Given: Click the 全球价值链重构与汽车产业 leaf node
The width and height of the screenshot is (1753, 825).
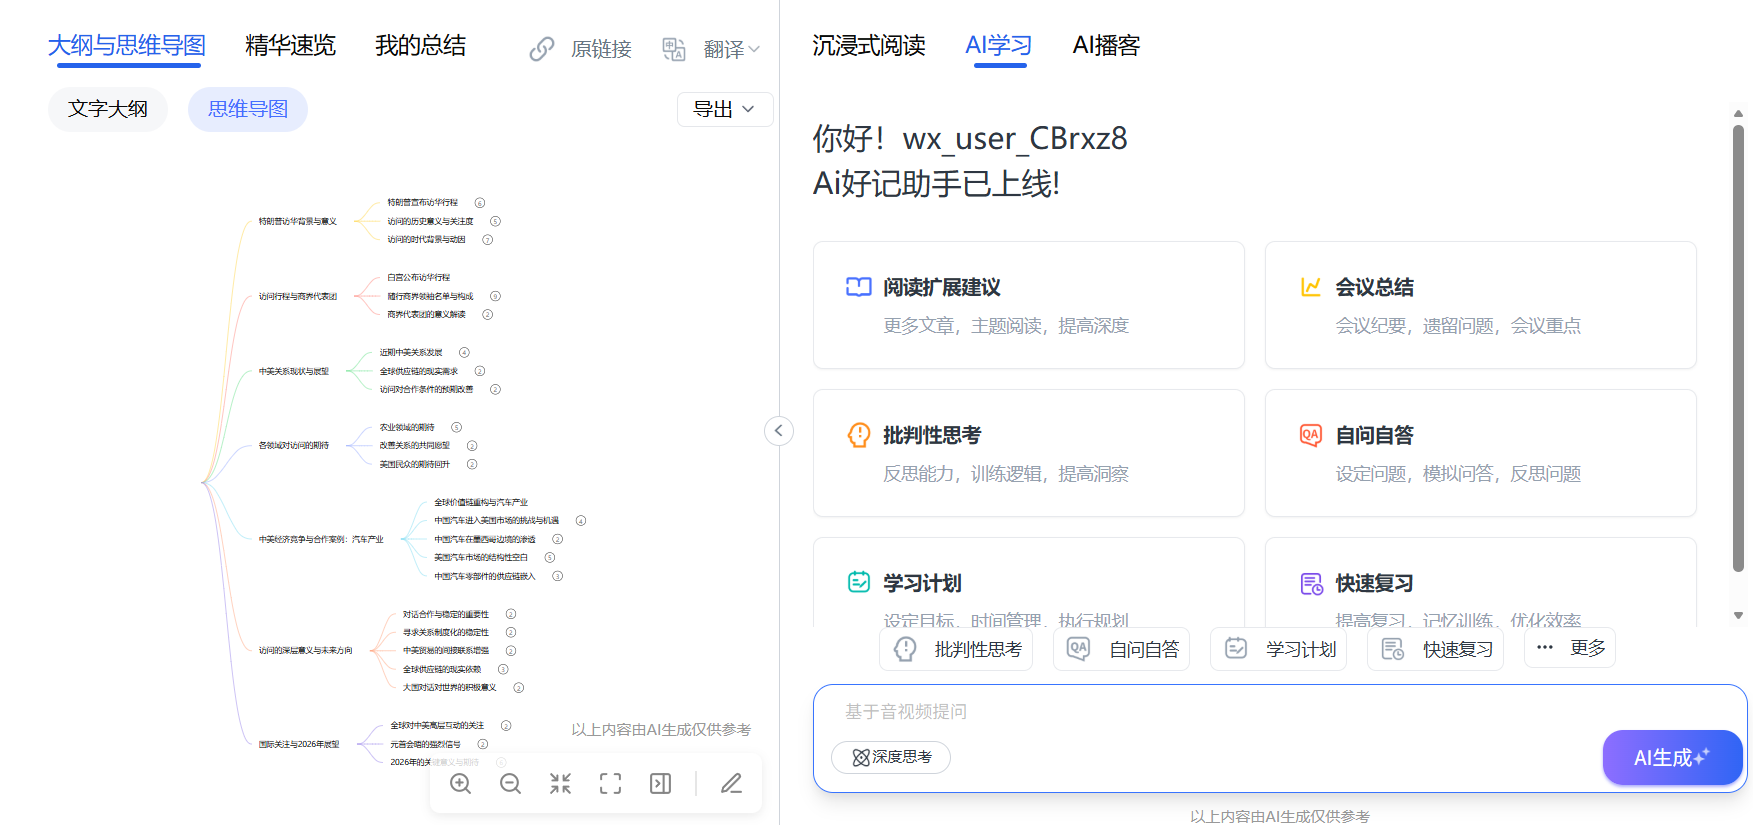Looking at the screenshot, I should [x=481, y=503].
